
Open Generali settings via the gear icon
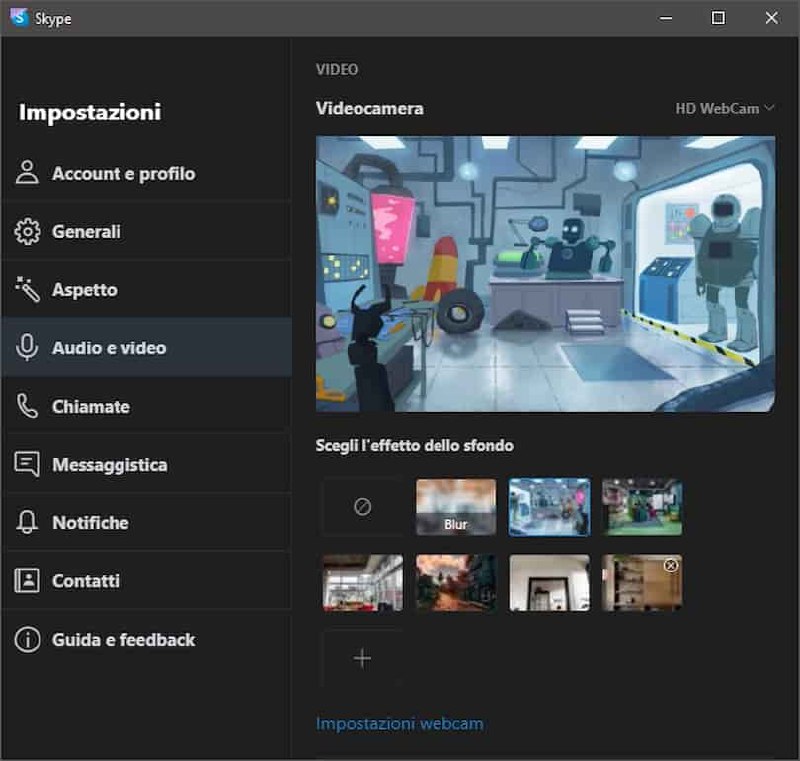click(x=27, y=232)
